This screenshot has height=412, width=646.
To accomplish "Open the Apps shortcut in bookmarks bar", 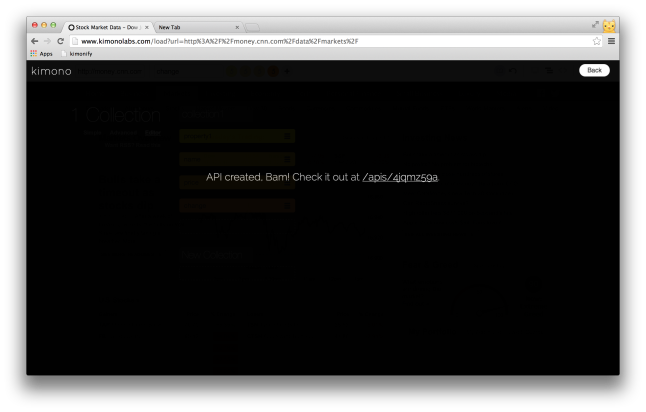I will click(x=40, y=53).
